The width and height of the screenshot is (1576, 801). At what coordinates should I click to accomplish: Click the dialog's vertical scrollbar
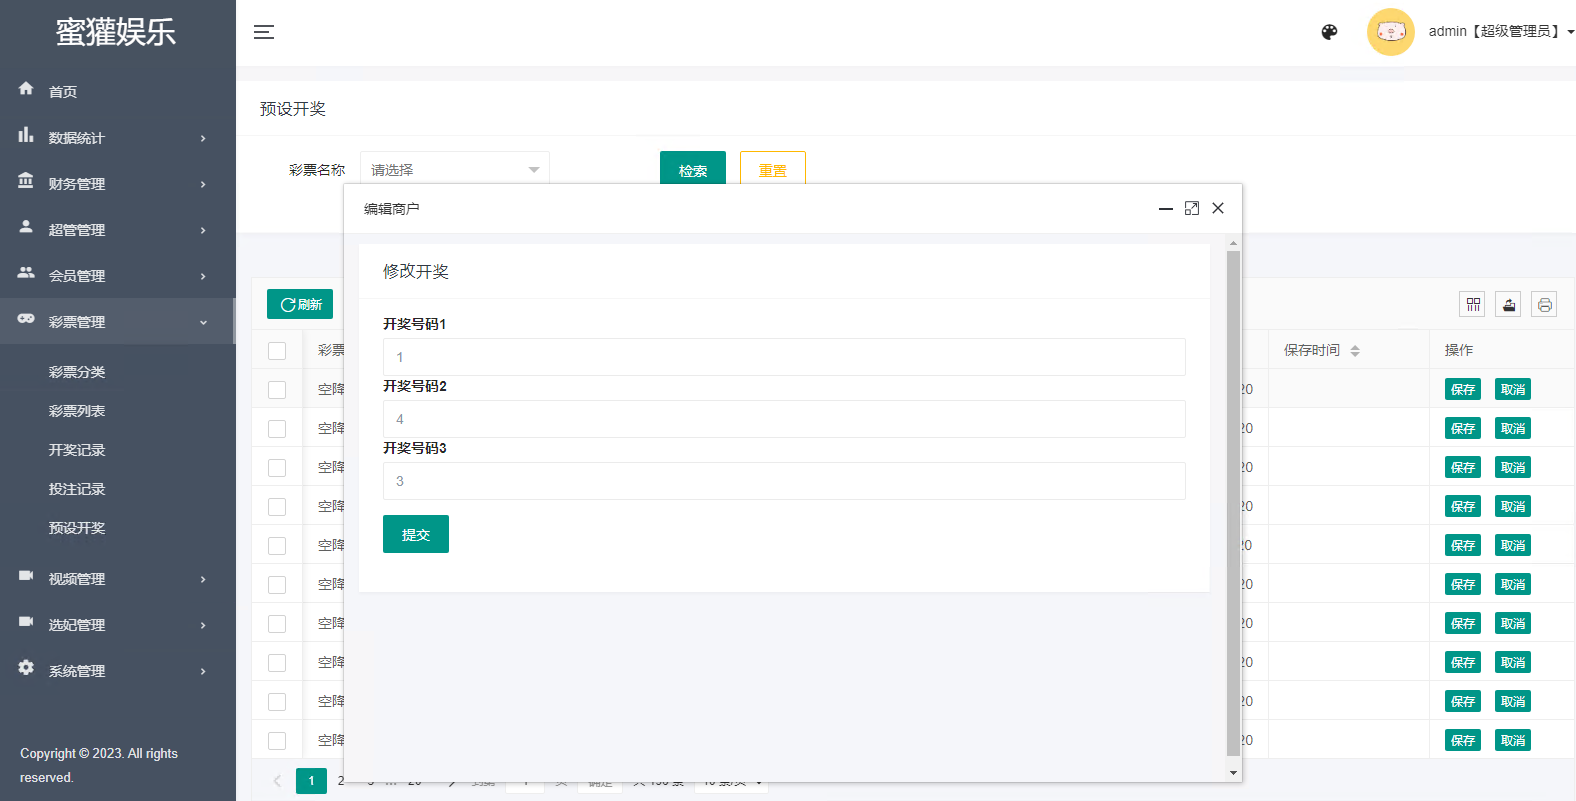click(1233, 500)
